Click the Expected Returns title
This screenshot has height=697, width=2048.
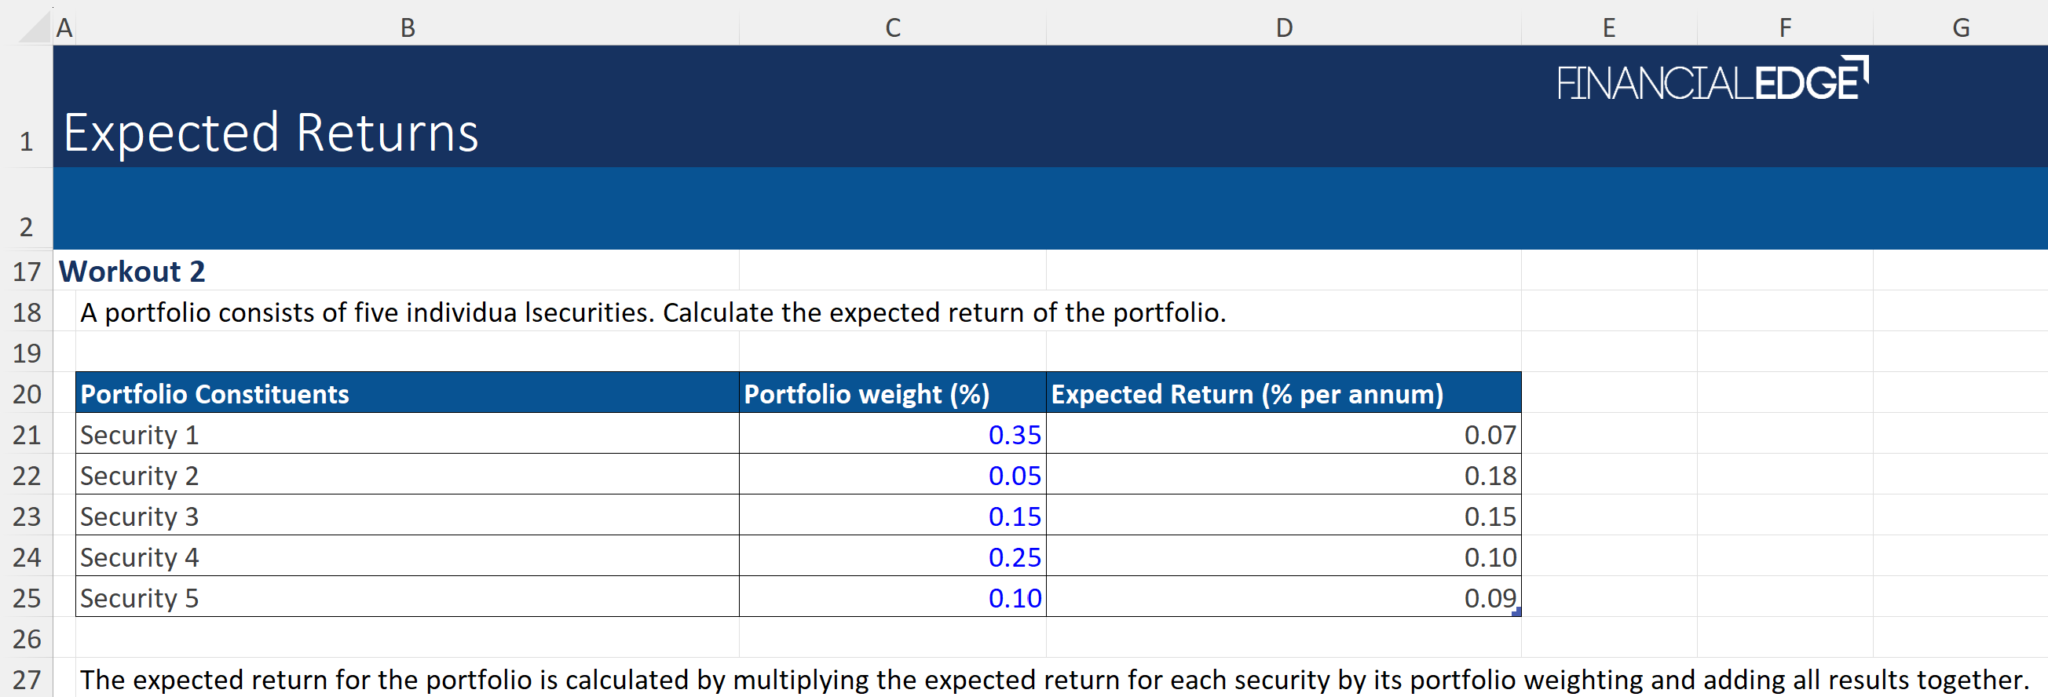(x=270, y=131)
